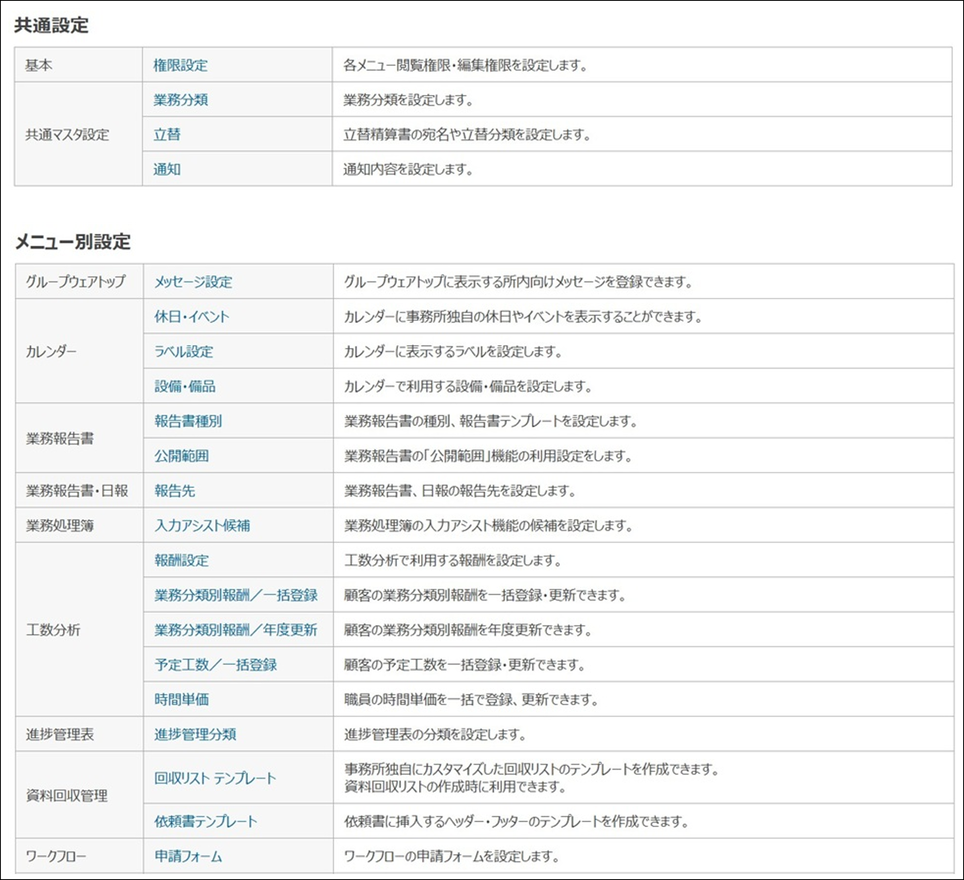Screen dimensions: 964x880
Task: Select 入力アシスト候補 link
Action: pyautogui.click(x=202, y=525)
